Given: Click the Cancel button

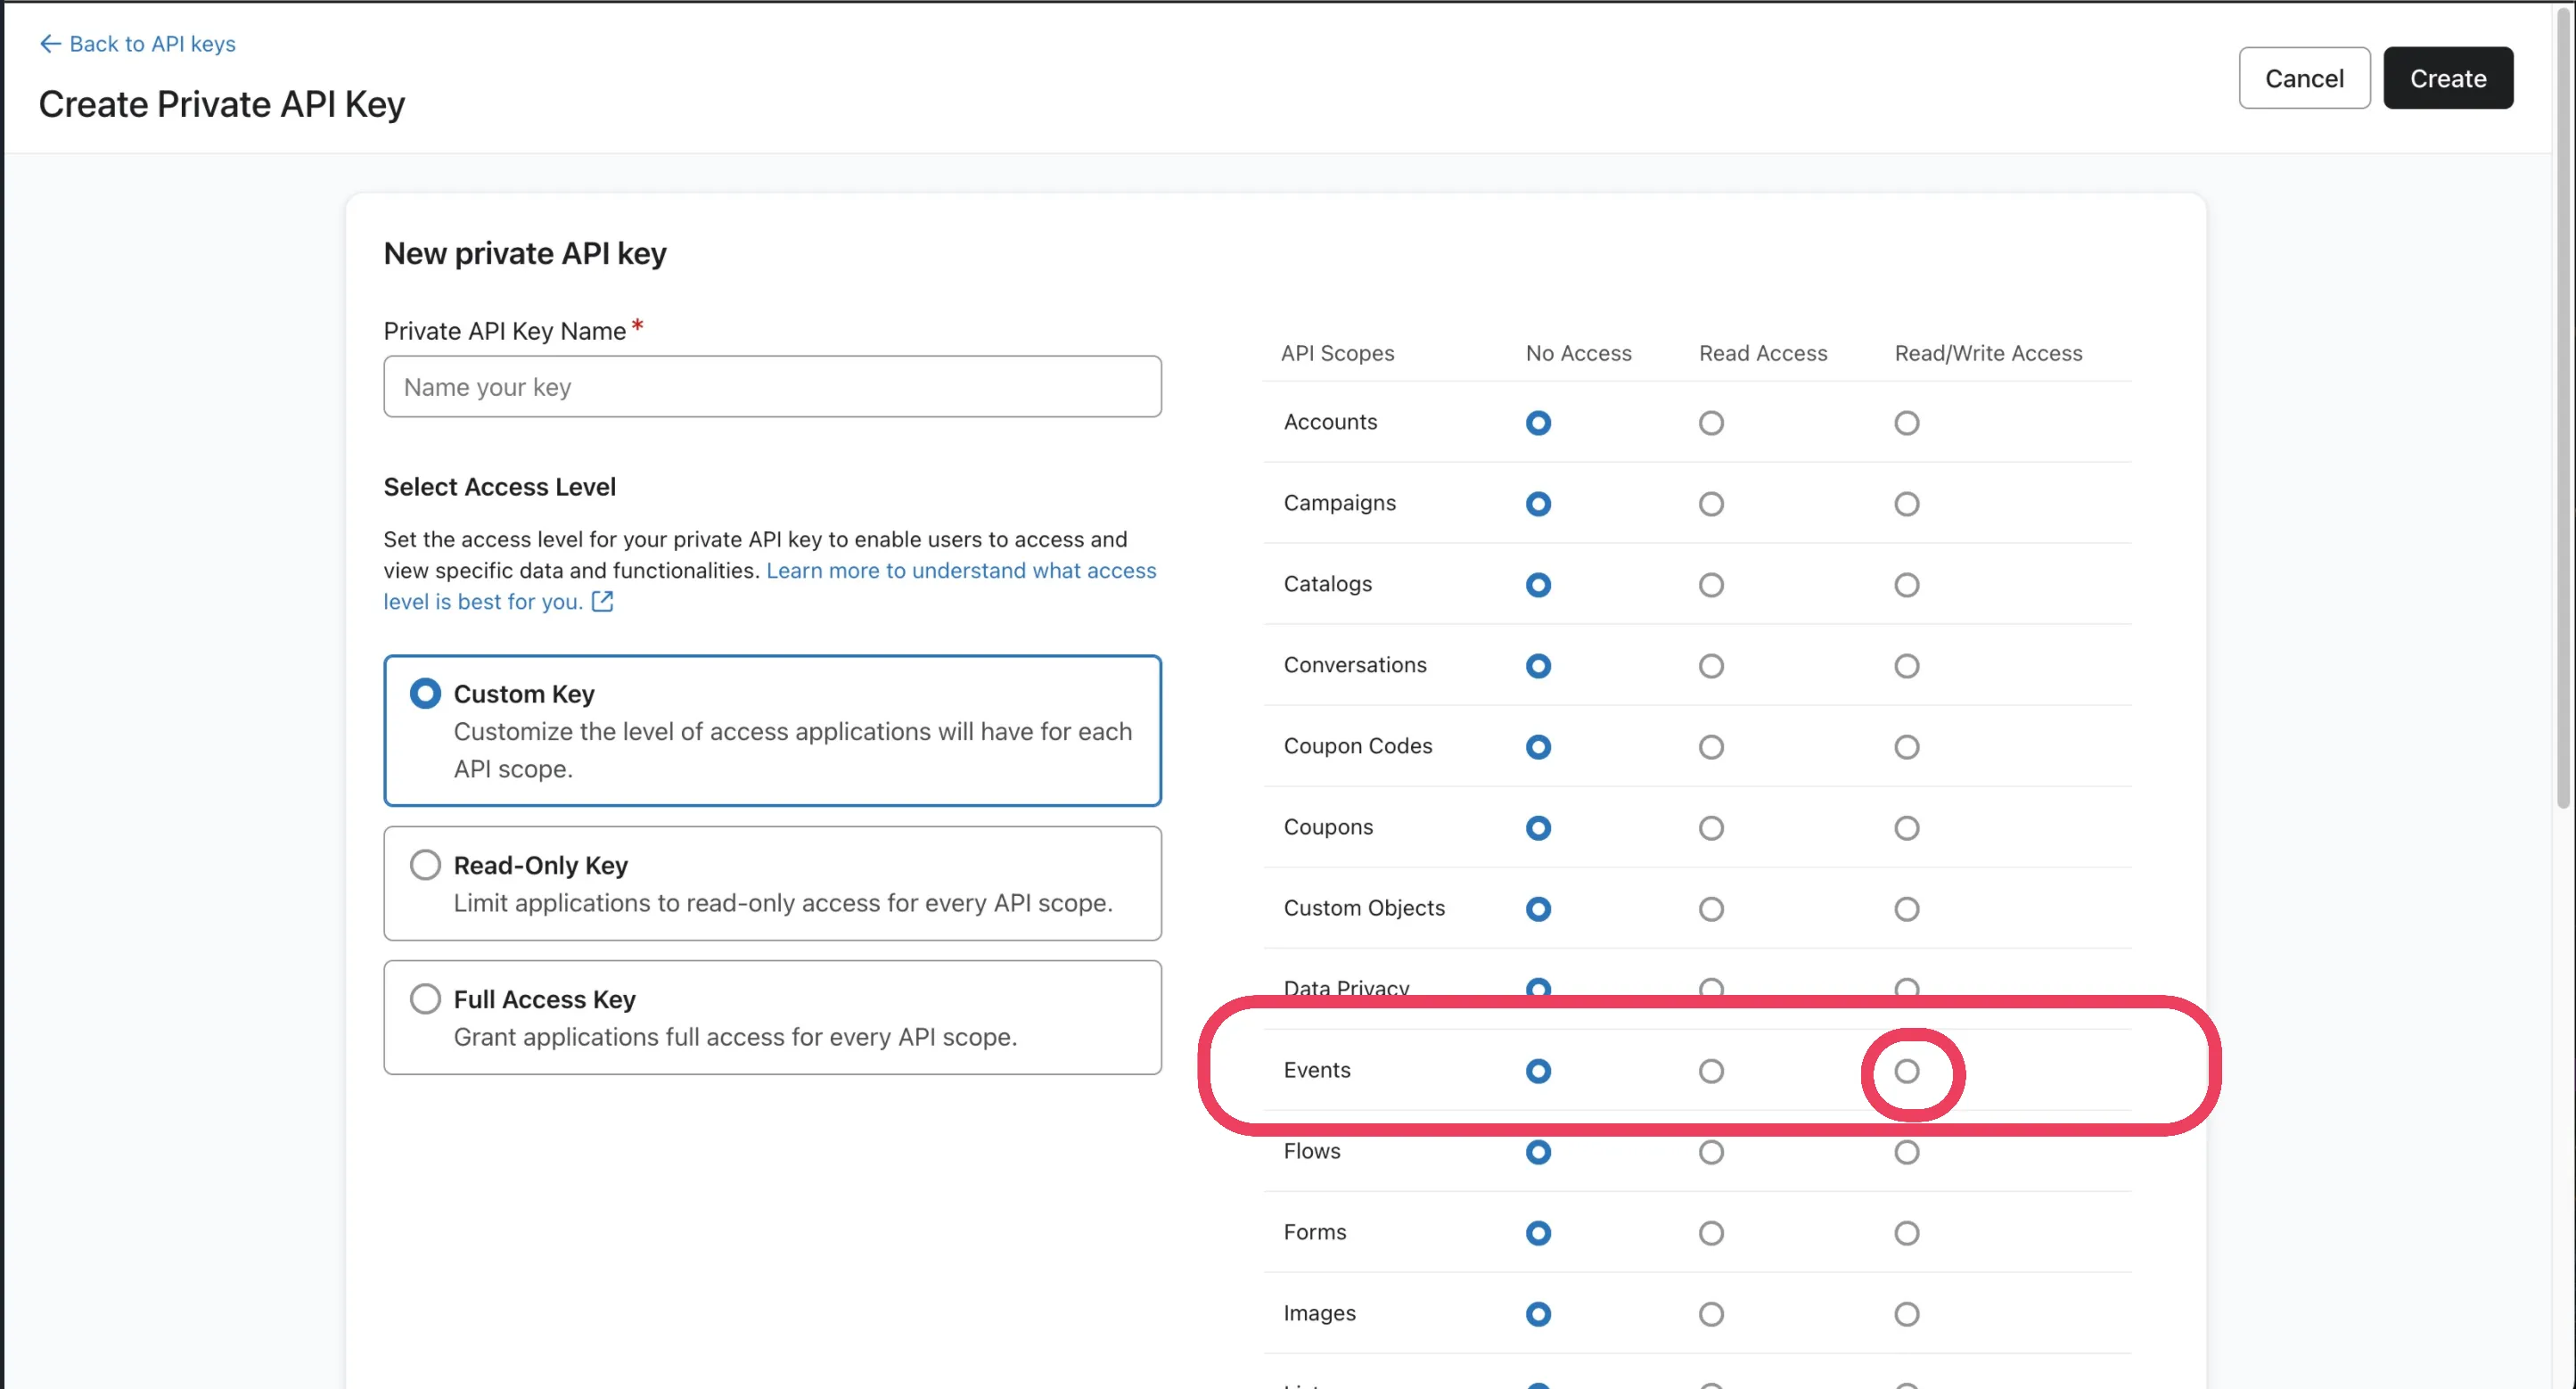Looking at the screenshot, I should coord(2304,78).
